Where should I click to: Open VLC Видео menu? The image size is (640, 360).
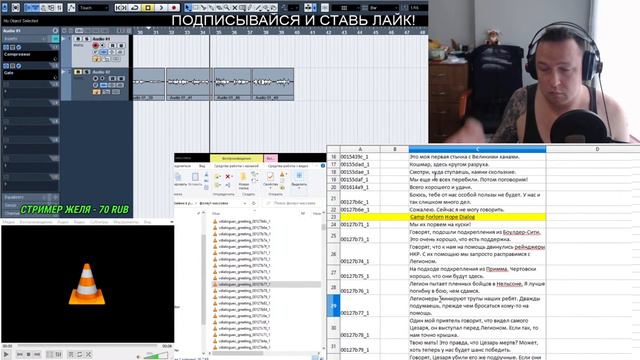pos(79,222)
